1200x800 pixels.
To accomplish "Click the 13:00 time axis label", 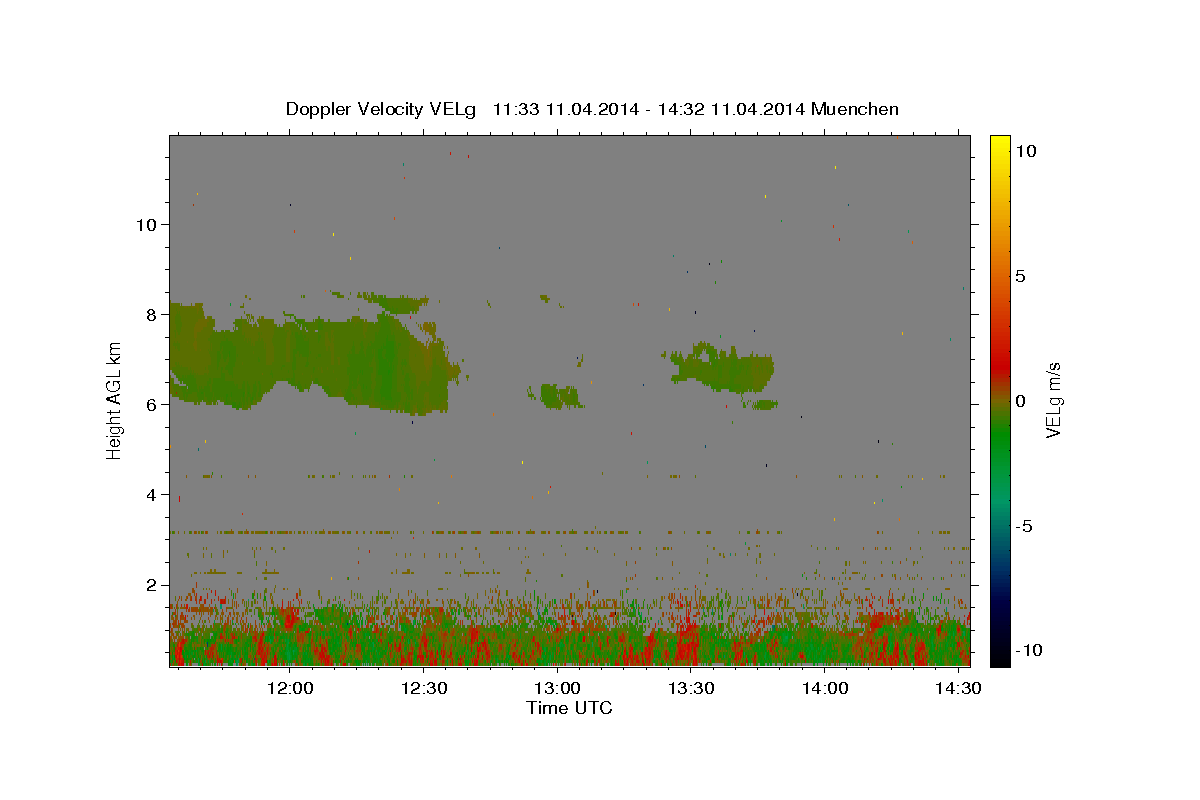I will point(558,688).
